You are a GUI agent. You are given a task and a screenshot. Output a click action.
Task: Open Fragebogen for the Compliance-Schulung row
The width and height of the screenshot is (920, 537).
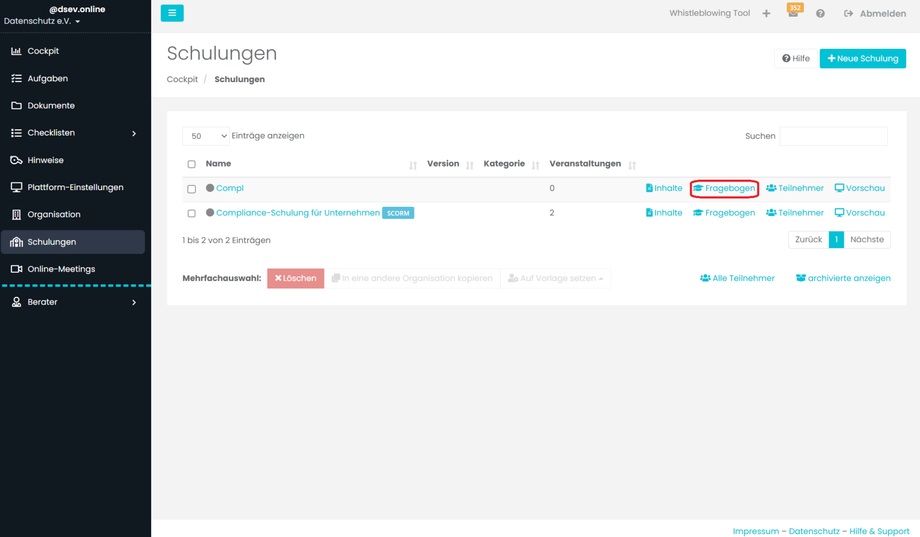724,213
